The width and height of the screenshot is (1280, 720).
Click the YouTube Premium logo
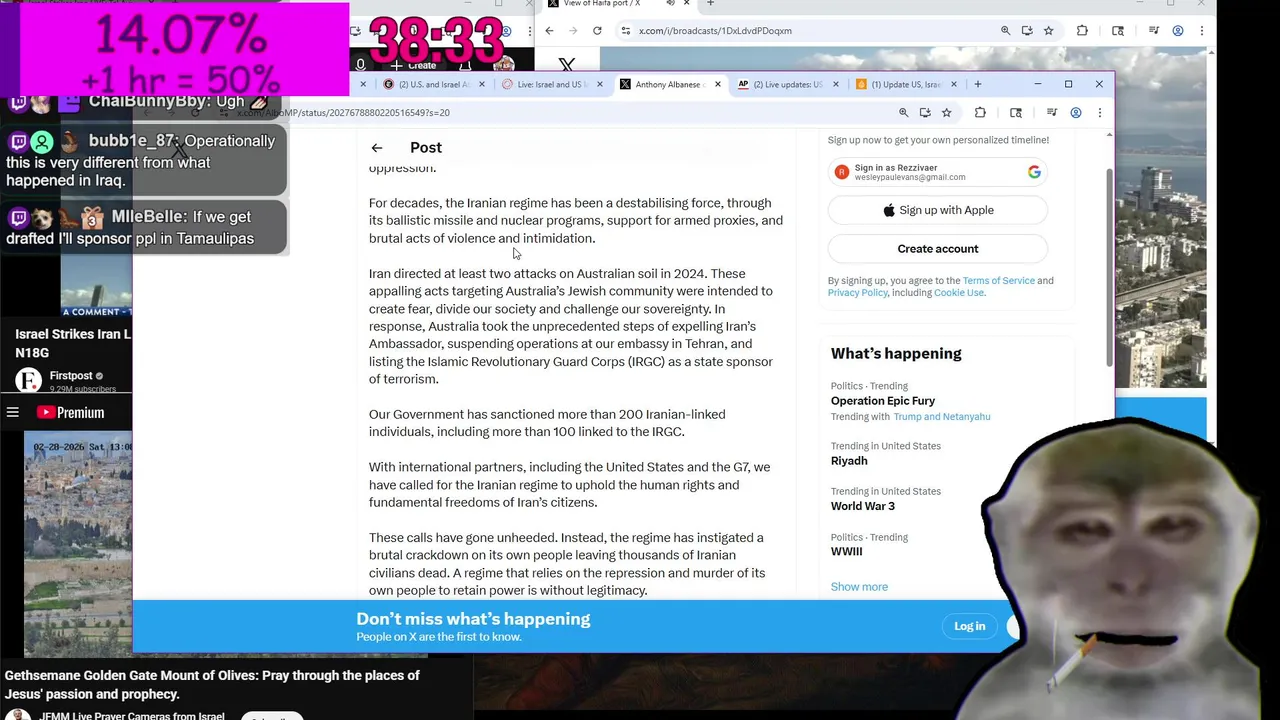(70, 412)
